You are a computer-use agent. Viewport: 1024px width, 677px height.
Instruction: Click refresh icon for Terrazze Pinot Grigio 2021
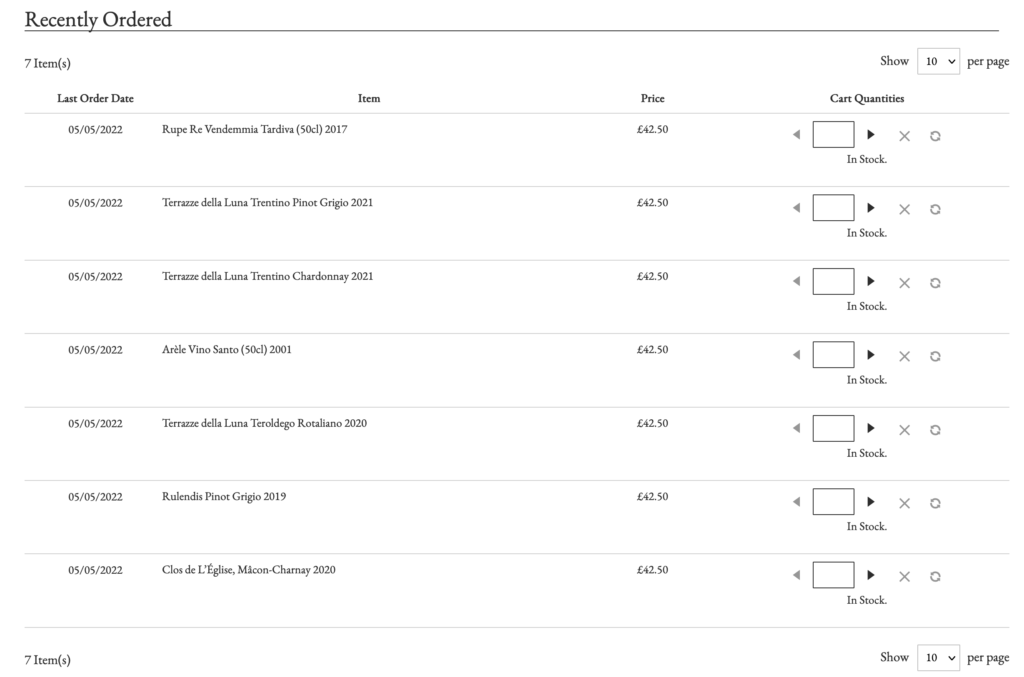point(935,209)
